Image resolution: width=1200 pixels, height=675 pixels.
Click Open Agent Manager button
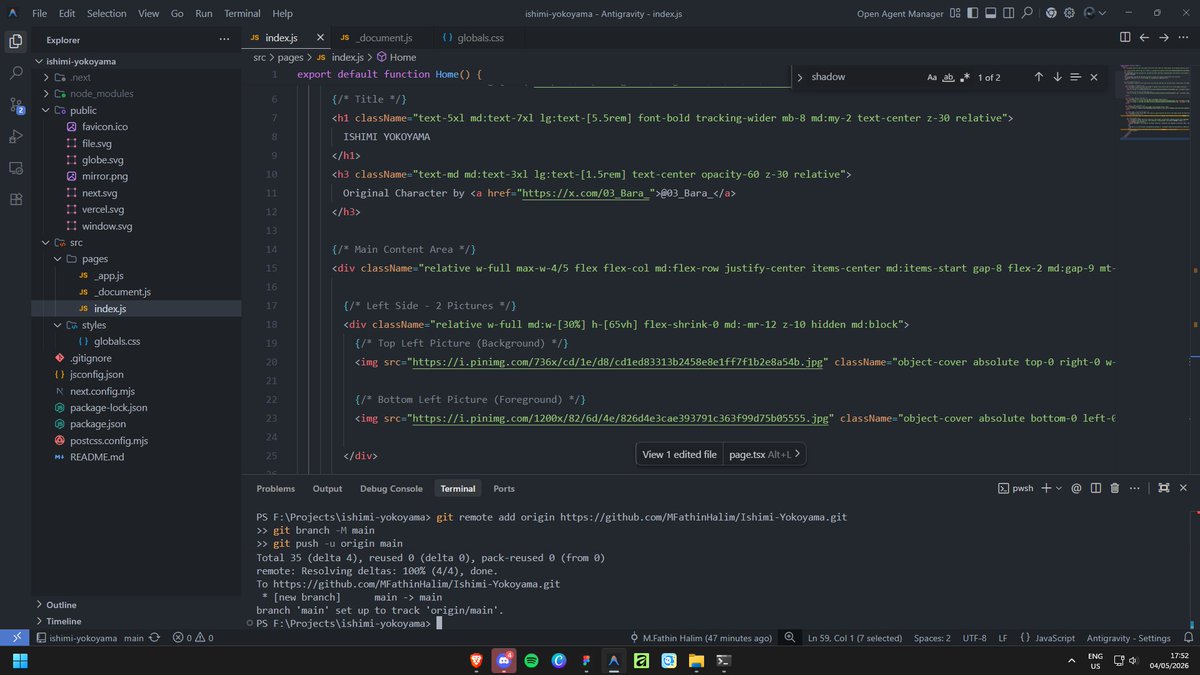point(898,14)
